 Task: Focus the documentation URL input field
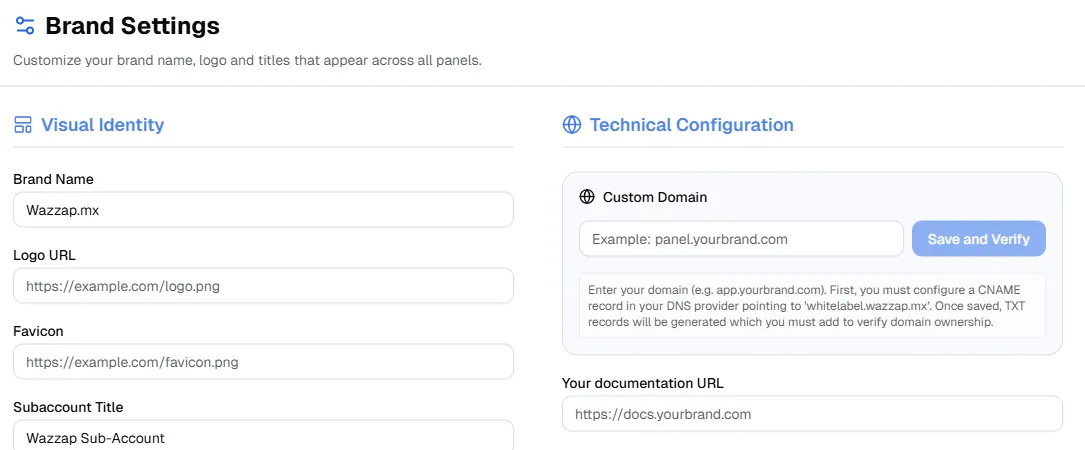coord(812,414)
